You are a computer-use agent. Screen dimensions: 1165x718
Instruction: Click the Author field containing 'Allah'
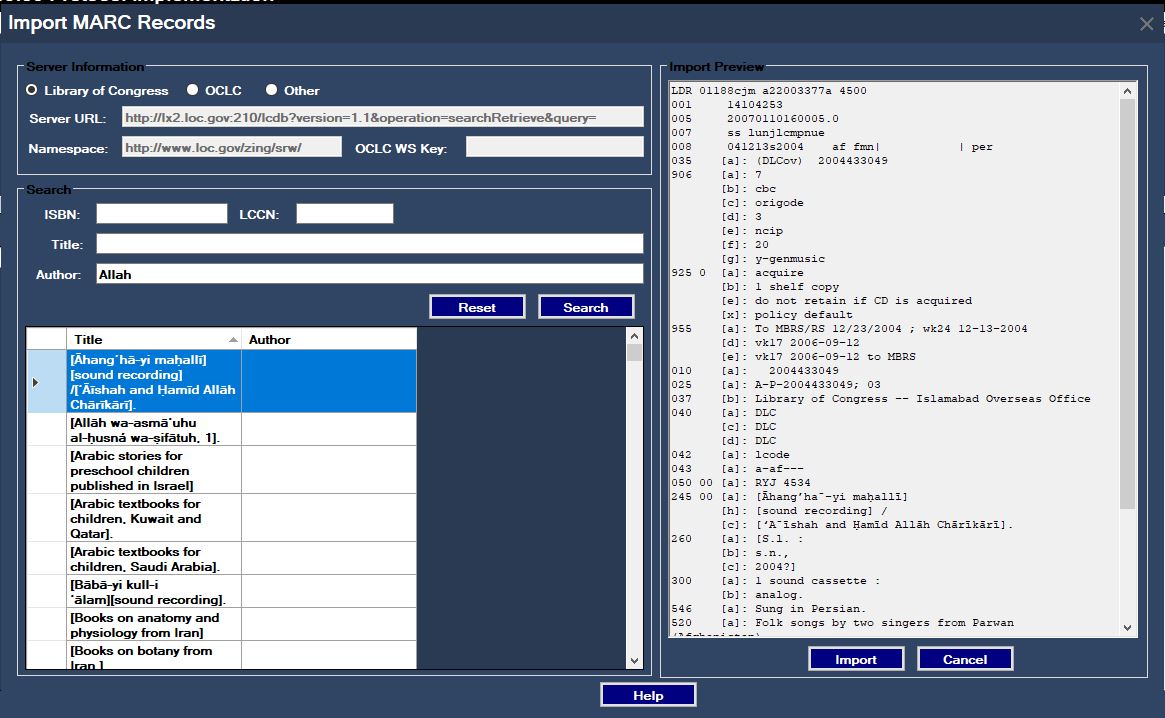(x=368, y=273)
